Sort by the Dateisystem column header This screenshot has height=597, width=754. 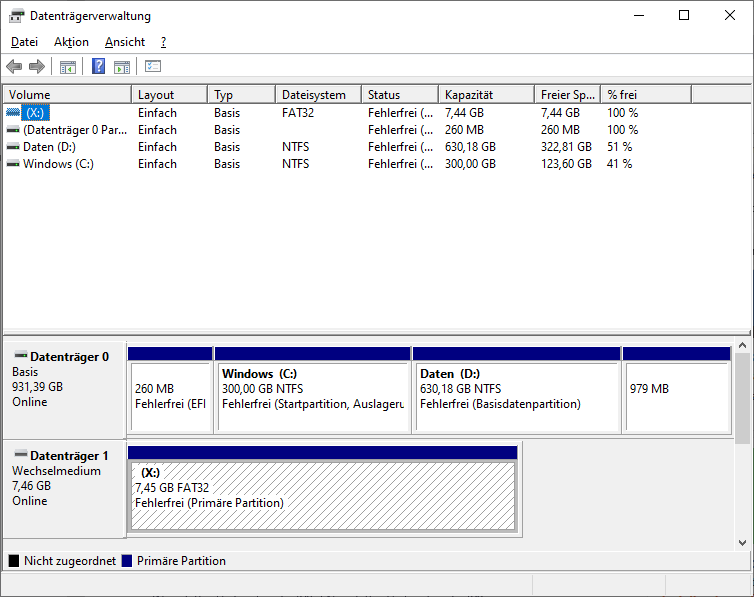coord(318,95)
